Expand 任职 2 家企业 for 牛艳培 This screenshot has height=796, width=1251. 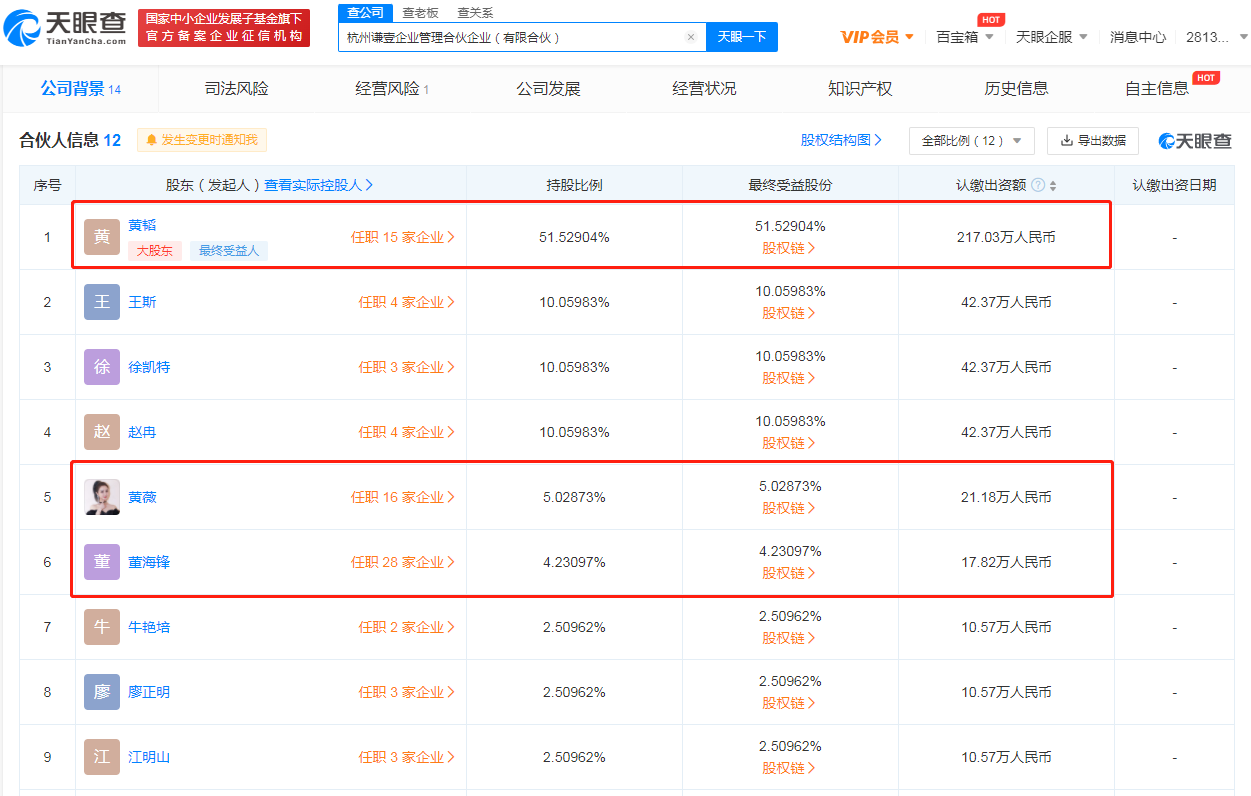[407, 627]
